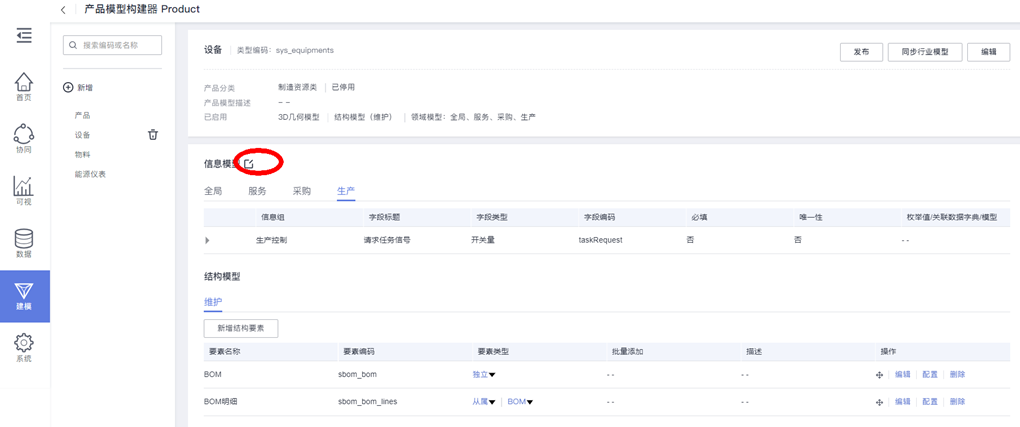Viewport: 1020px width, 427px height.
Task: Open the 首页 home icon
Action: coord(23,83)
